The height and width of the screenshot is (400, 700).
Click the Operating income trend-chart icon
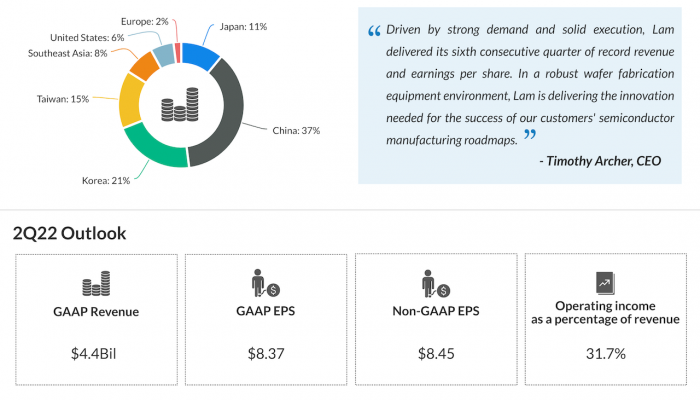(605, 283)
